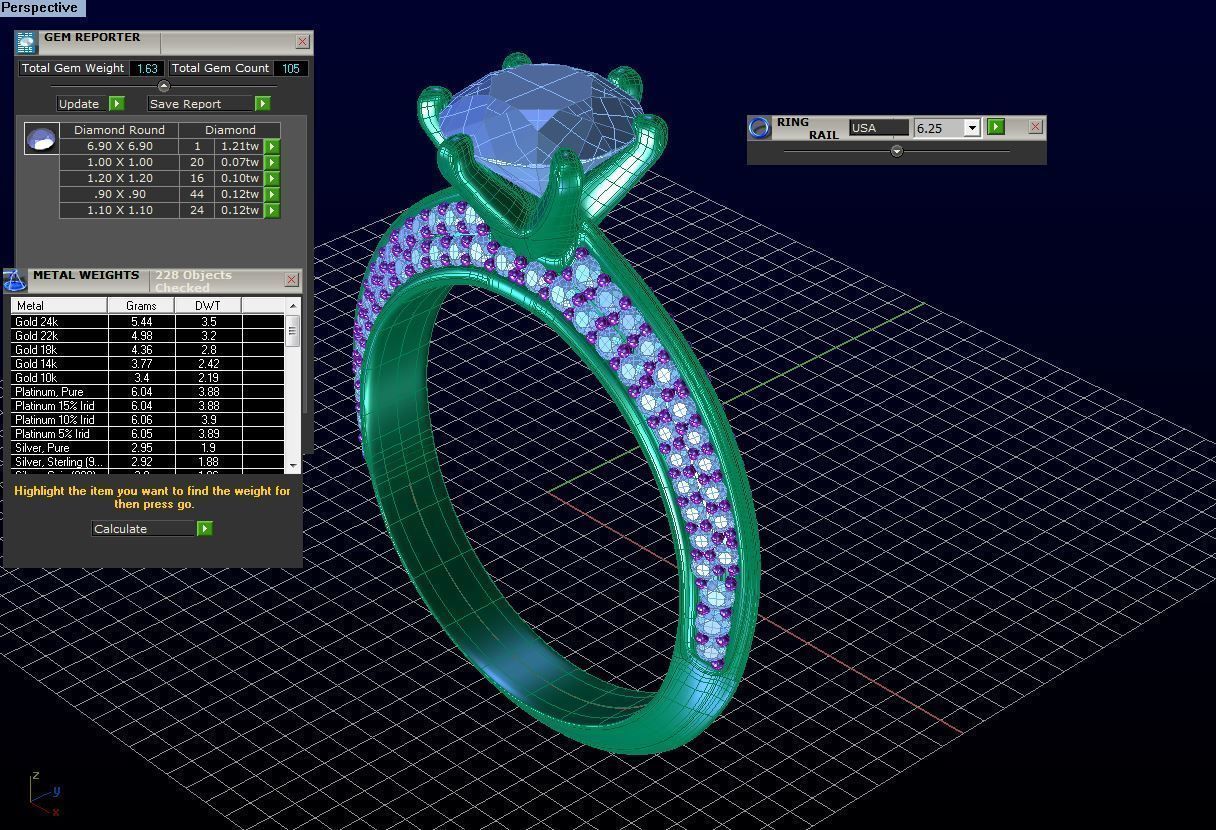This screenshot has width=1216, height=830.
Task: Click the Gem Reporter panel icon
Action: 26,42
